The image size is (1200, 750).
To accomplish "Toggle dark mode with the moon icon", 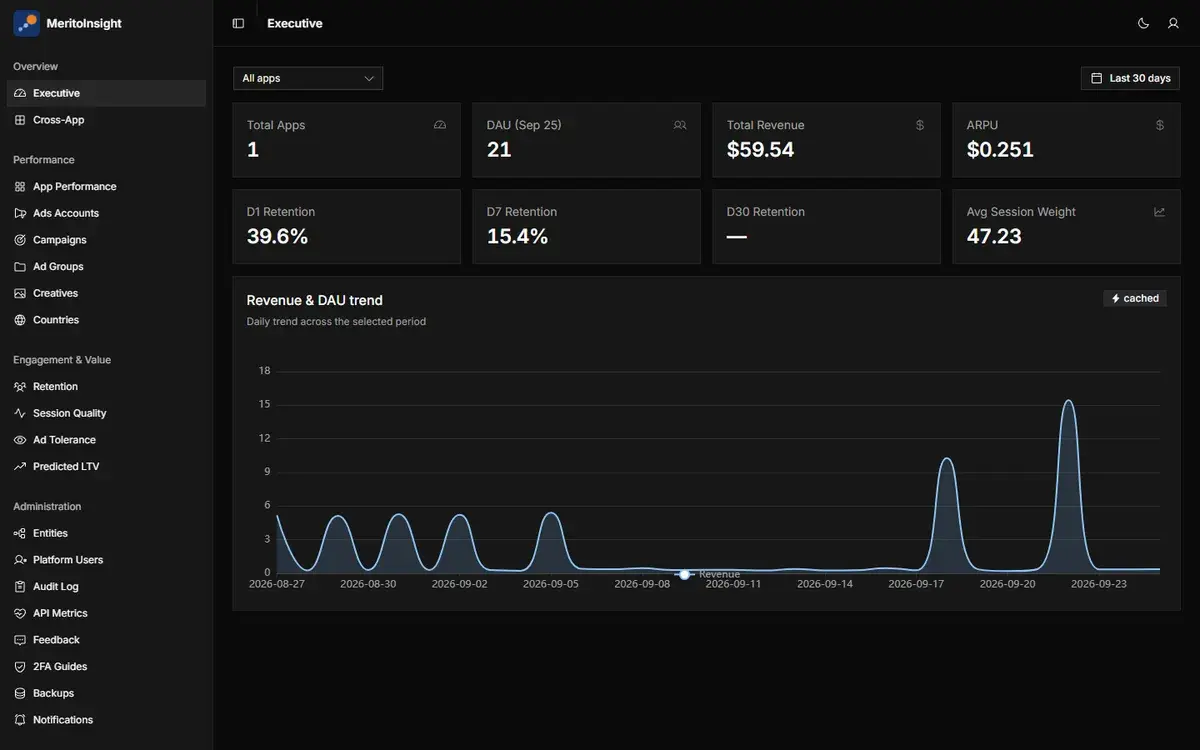I will click(1143, 23).
